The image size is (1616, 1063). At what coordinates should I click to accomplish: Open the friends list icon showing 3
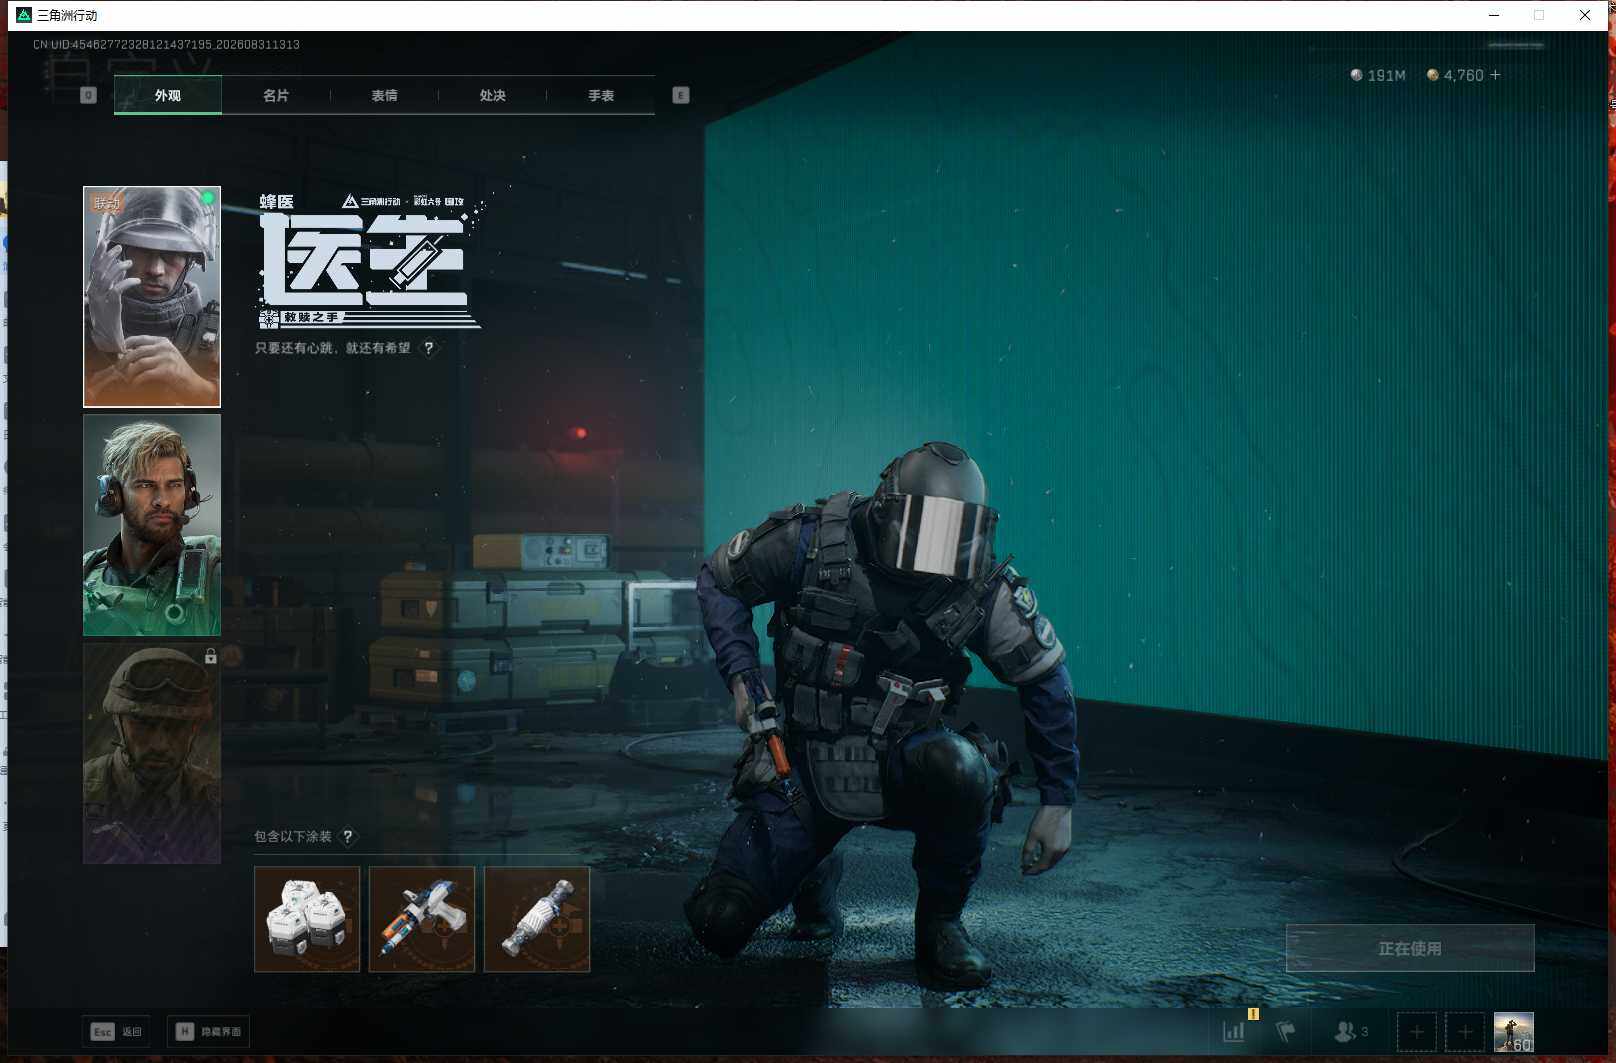pyautogui.click(x=1351, y=1031)
